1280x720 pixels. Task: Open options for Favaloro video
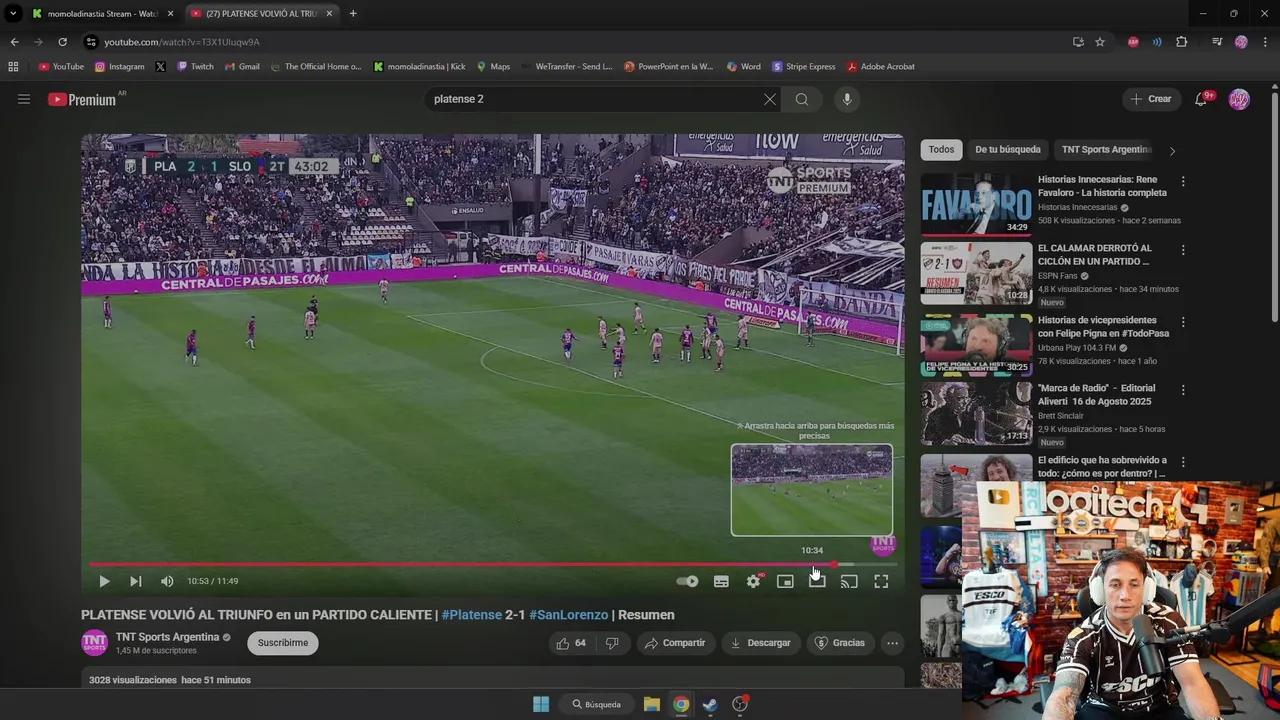point(1183,182)
